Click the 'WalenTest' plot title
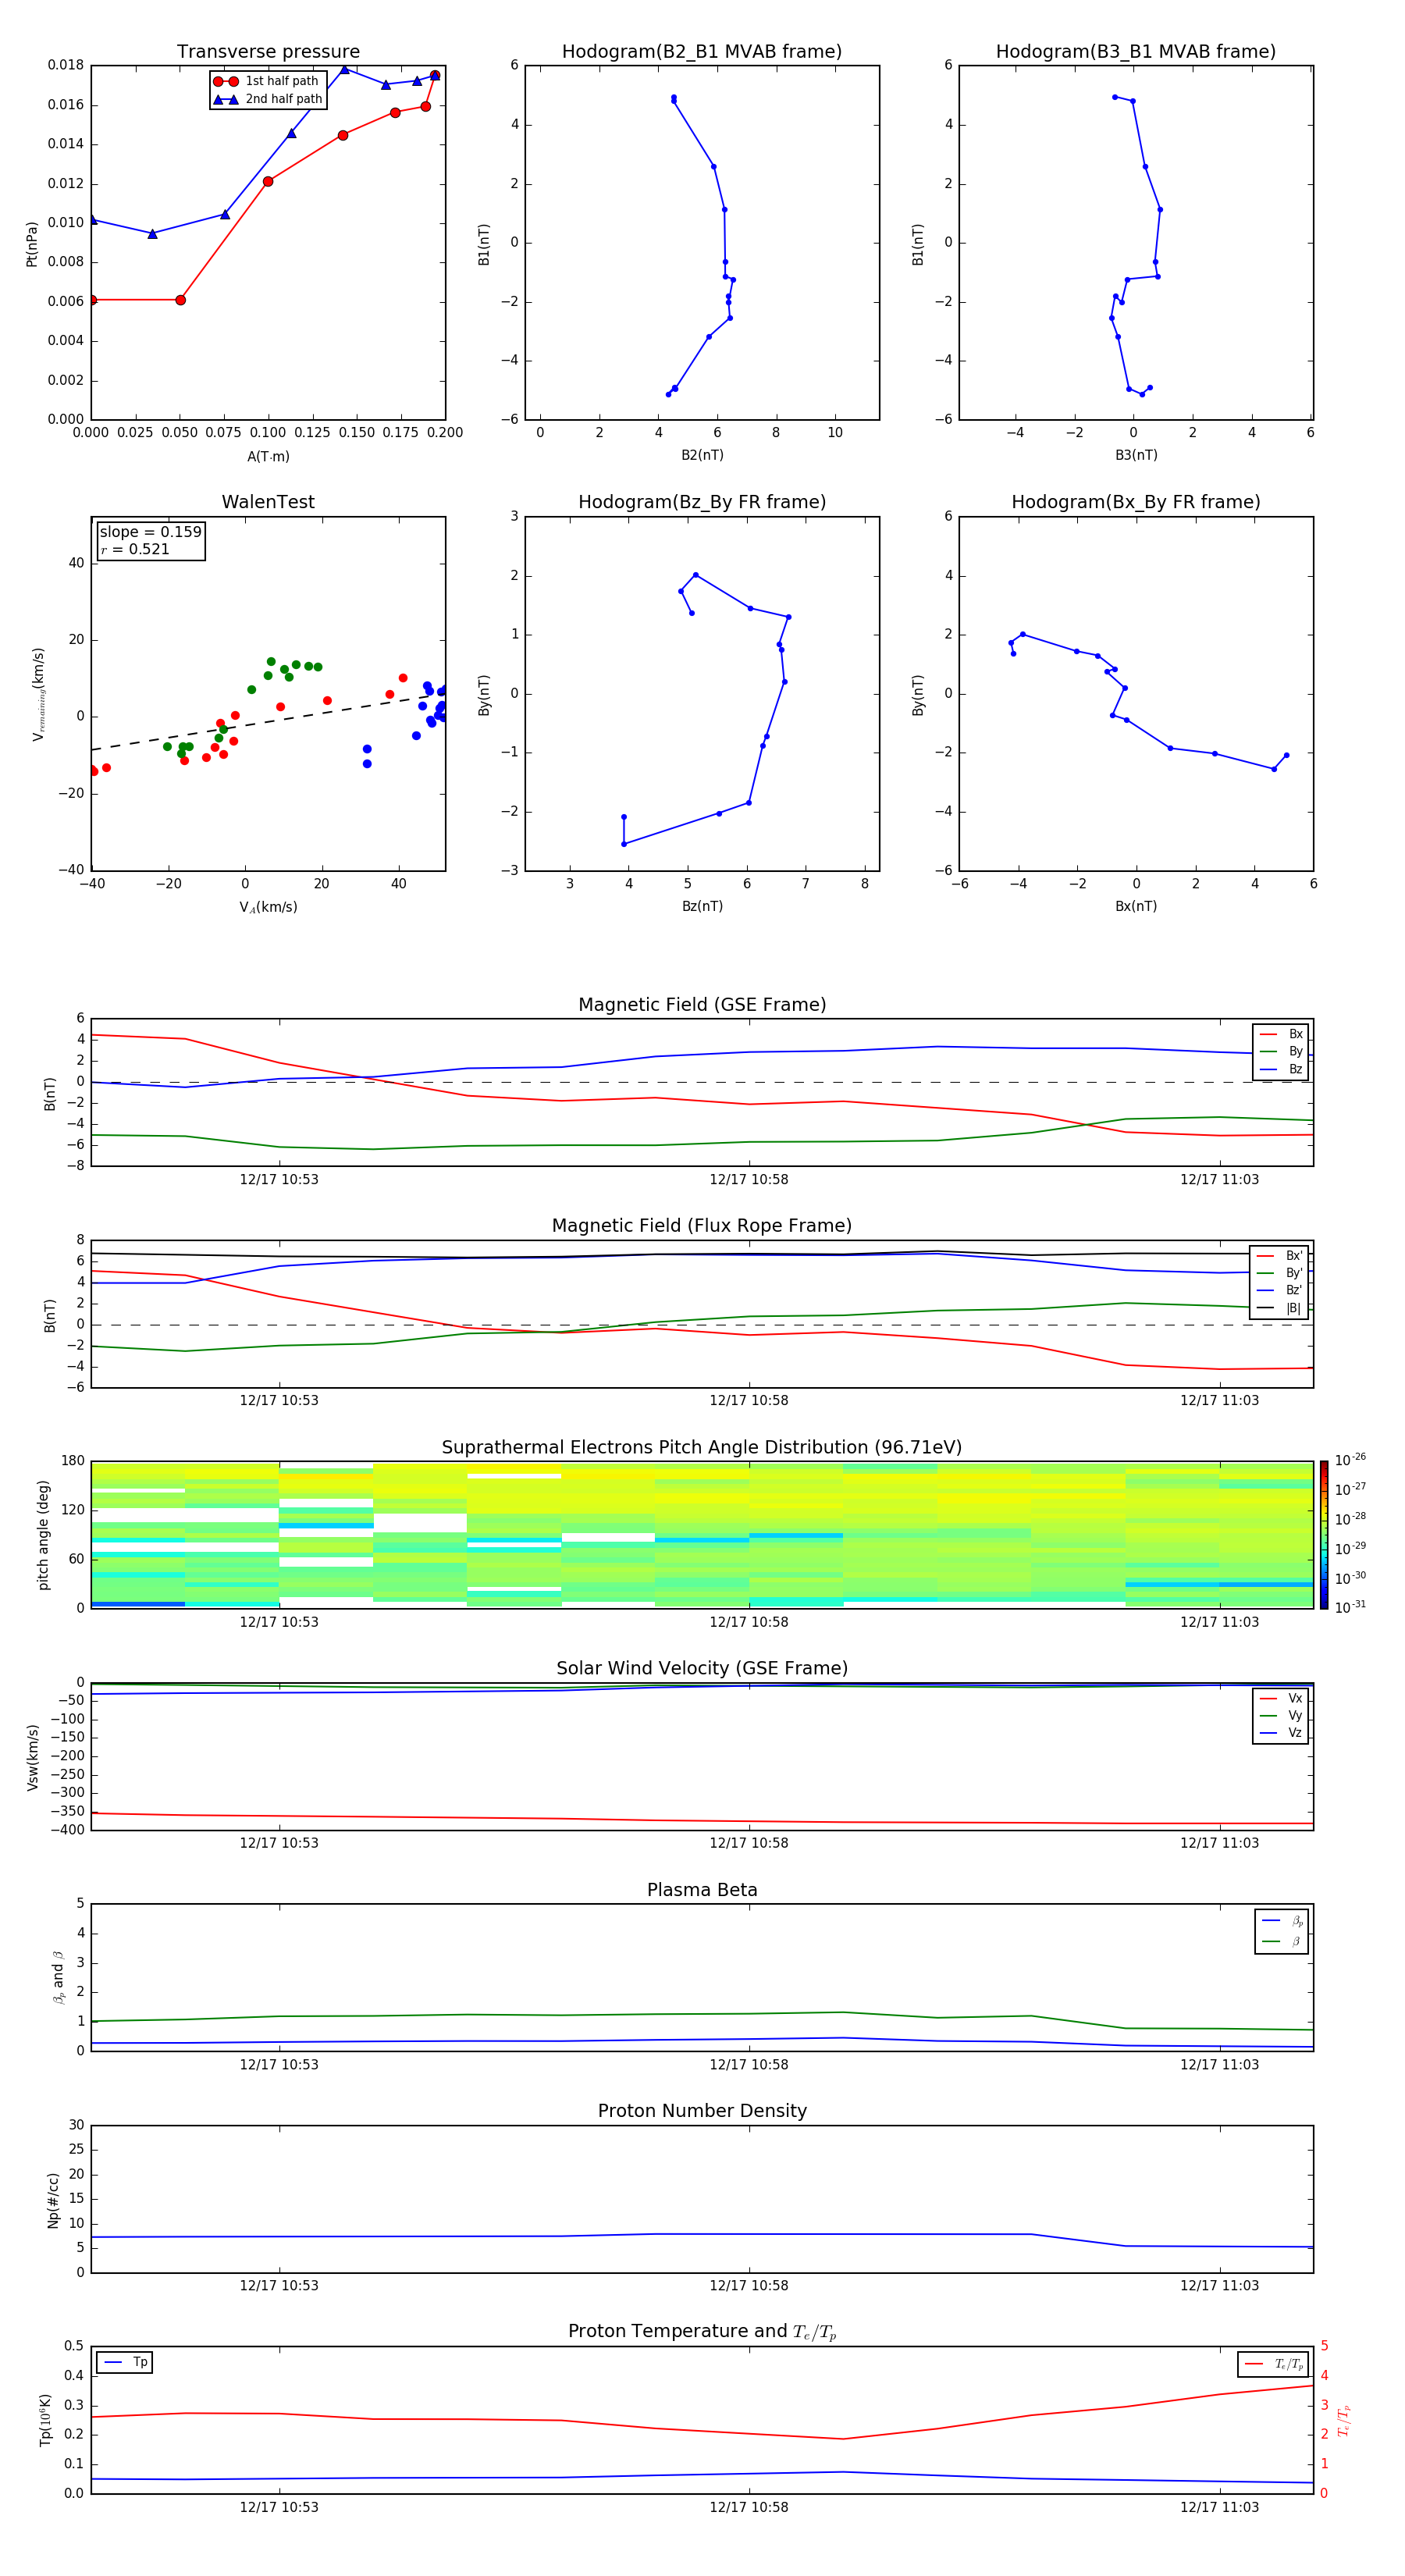This screenshot has width=1405, height=2576. click(x=268, y=502)
